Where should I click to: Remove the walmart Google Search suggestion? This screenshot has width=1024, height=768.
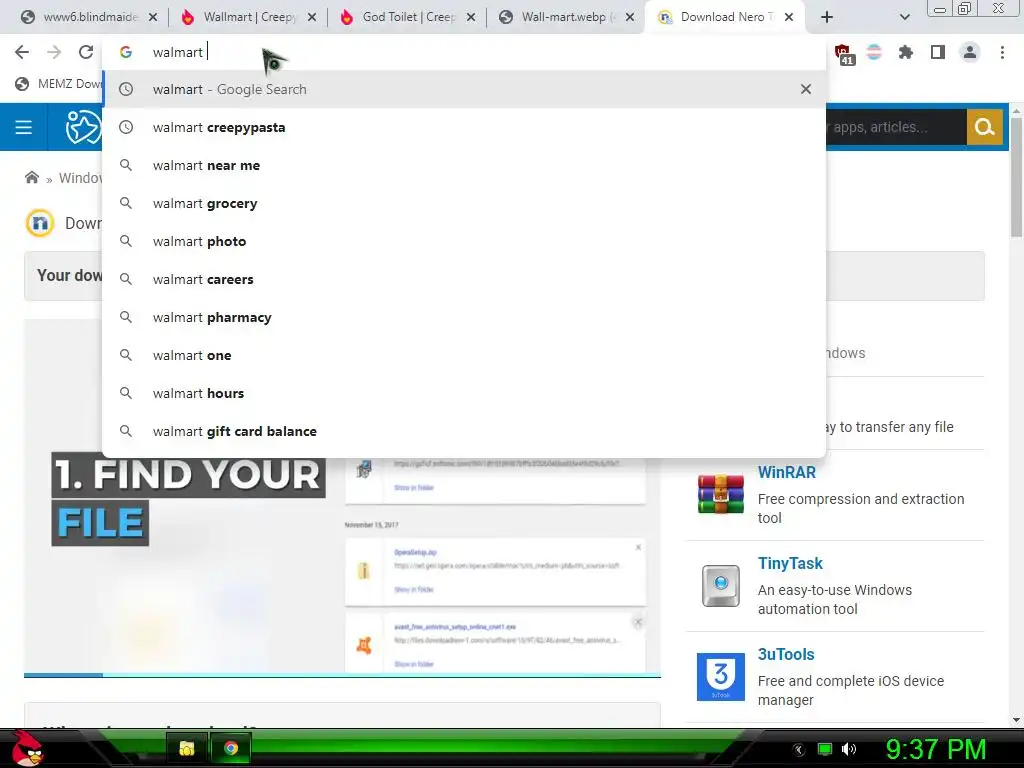806,89
